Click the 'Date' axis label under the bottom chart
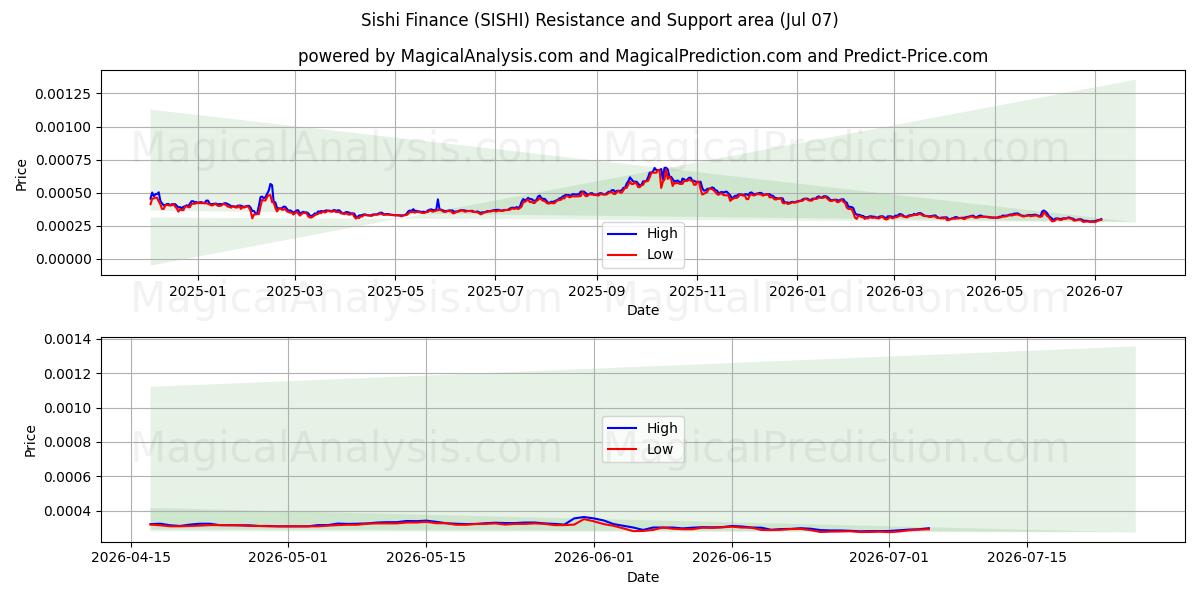 click(643, 577)
